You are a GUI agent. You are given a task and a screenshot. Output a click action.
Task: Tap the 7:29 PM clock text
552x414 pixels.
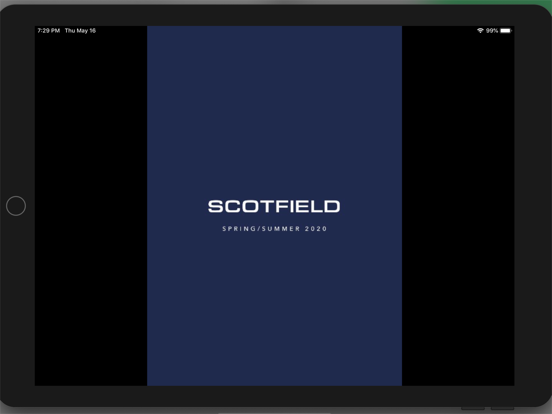pyautogui.click(x=49, y=31)
